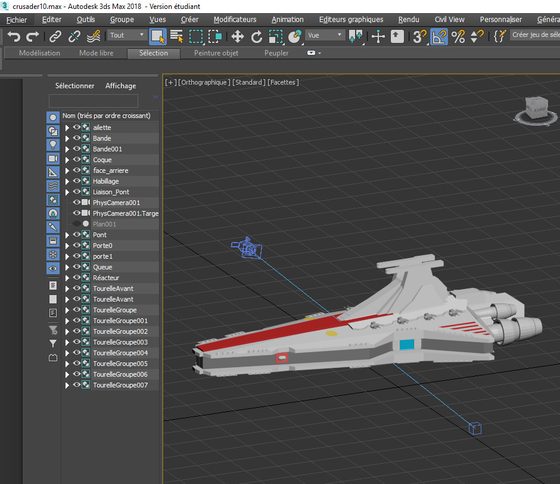Screen dimensions: 560x484
Task: Expand the TourelleGroupe003 tree node
Action: click(67, 342)
